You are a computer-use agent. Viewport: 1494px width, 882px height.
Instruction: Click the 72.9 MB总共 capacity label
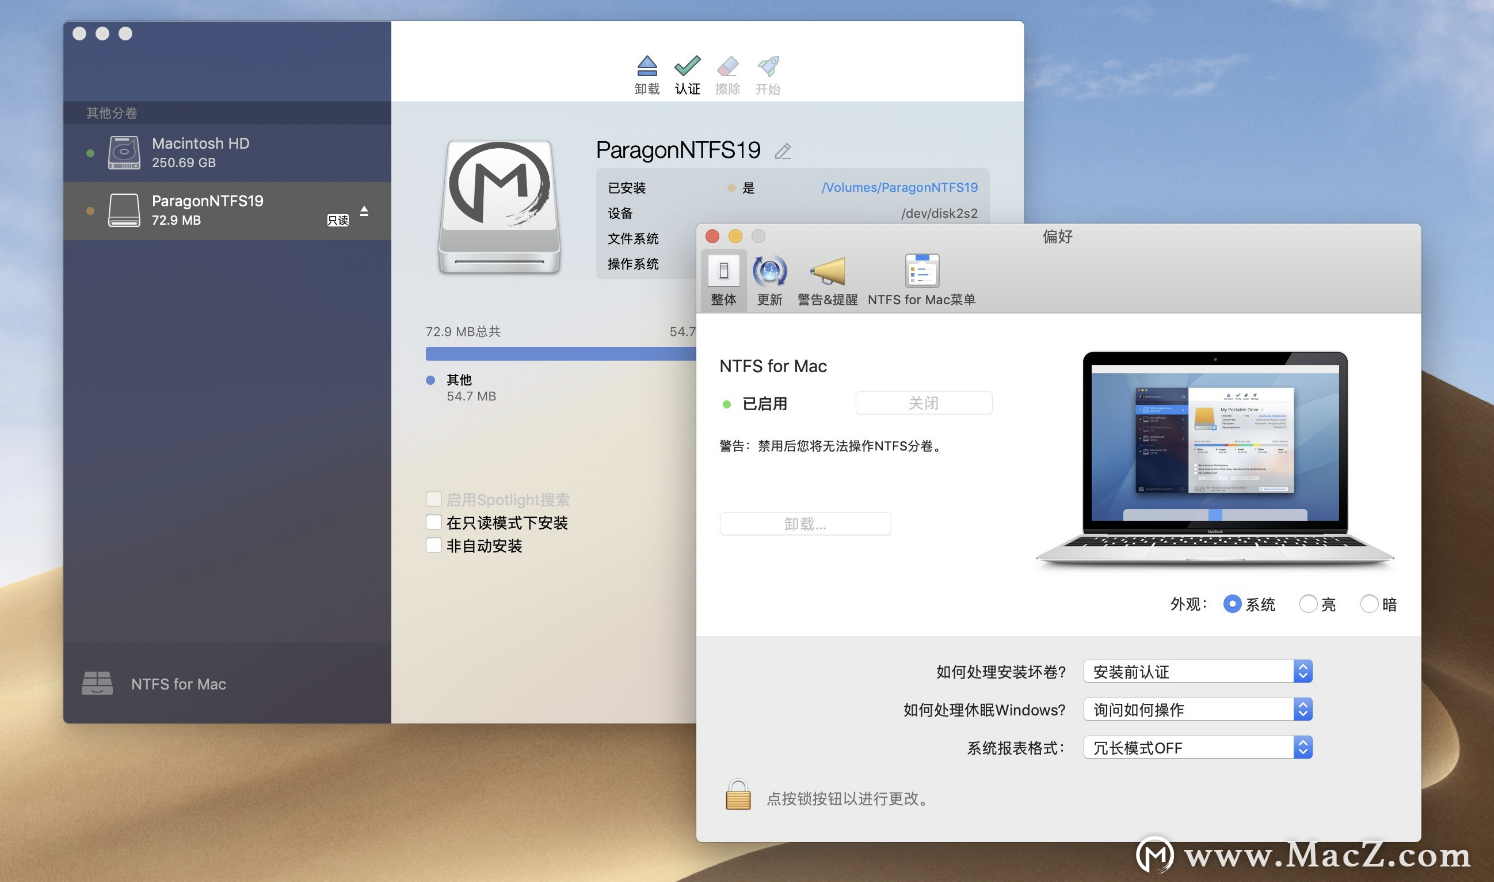click(463, 332)
